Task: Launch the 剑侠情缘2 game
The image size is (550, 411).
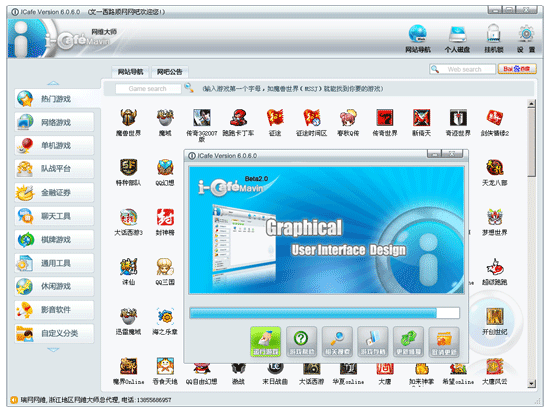Action: point(495,117)
